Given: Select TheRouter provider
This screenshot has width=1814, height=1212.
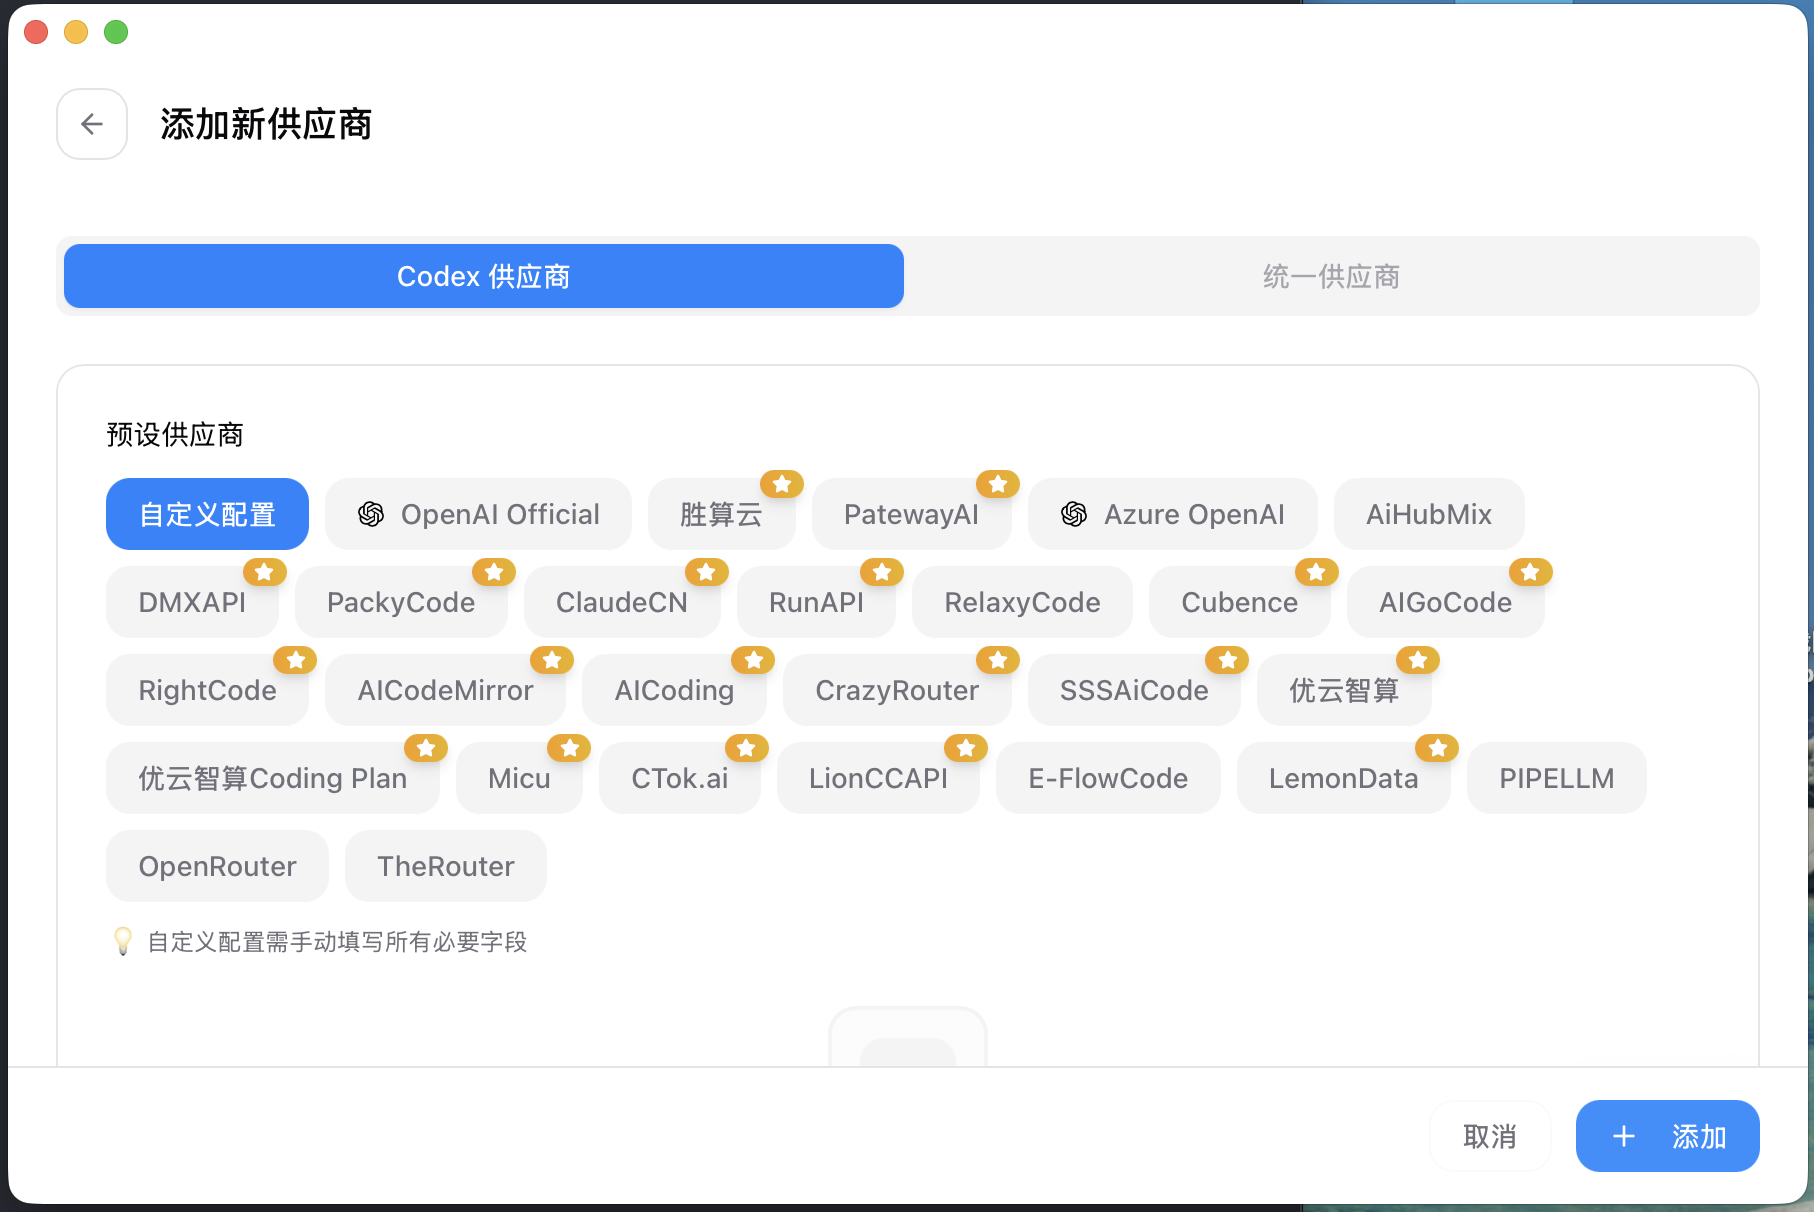Looking at the screenshot, I should [x=446, y=866].
